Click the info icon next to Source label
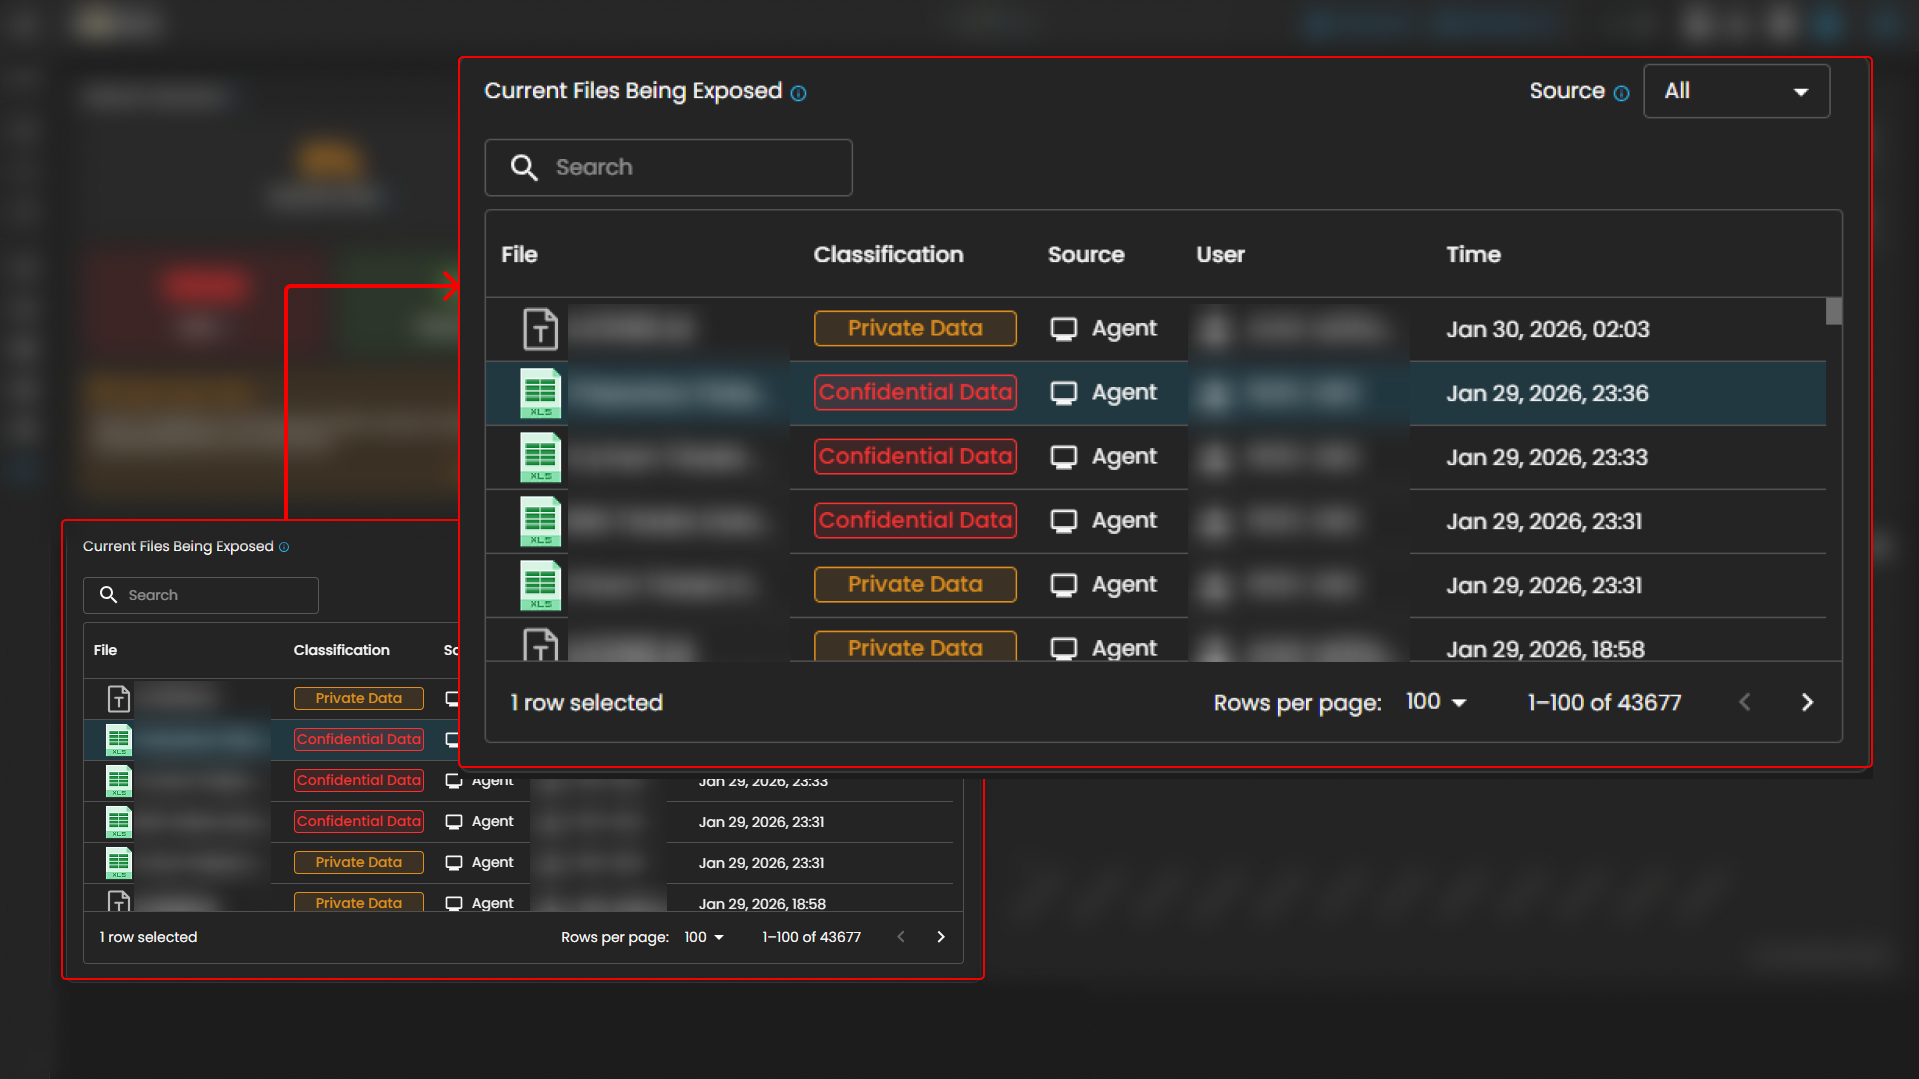This screenshot has width=1919, height=1079. pos(1621,93)
